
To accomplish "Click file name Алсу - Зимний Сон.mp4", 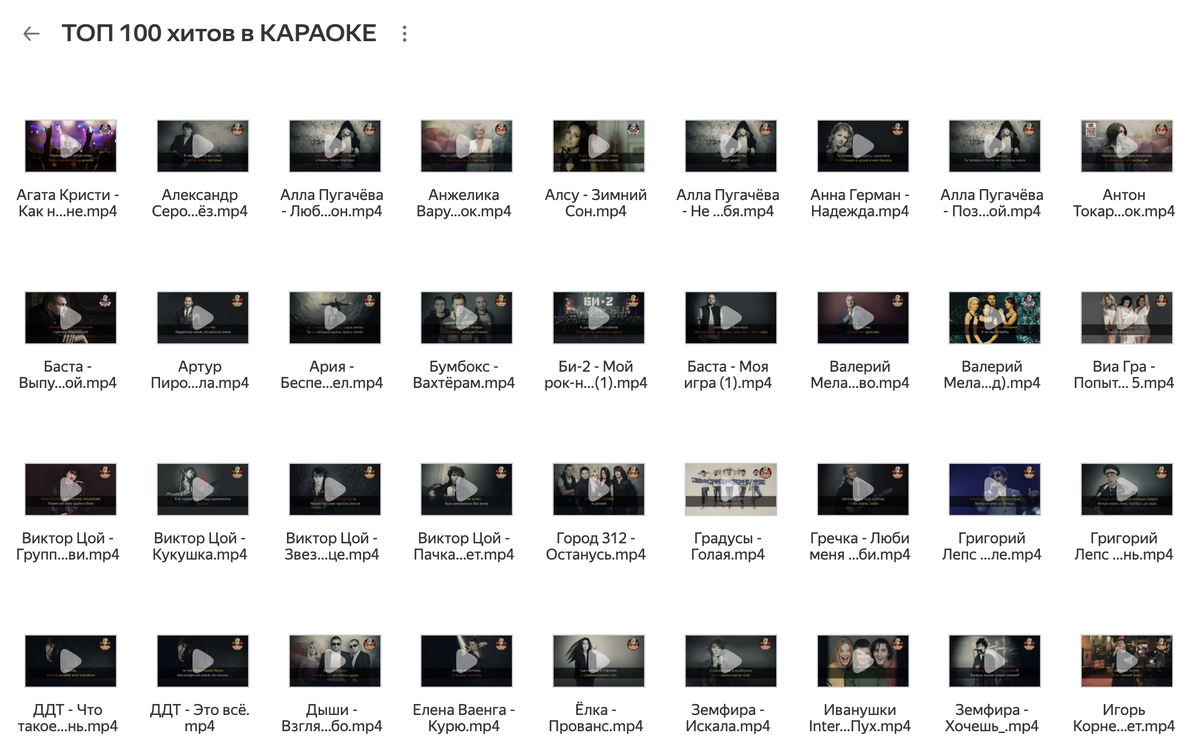I will point(596,203).
